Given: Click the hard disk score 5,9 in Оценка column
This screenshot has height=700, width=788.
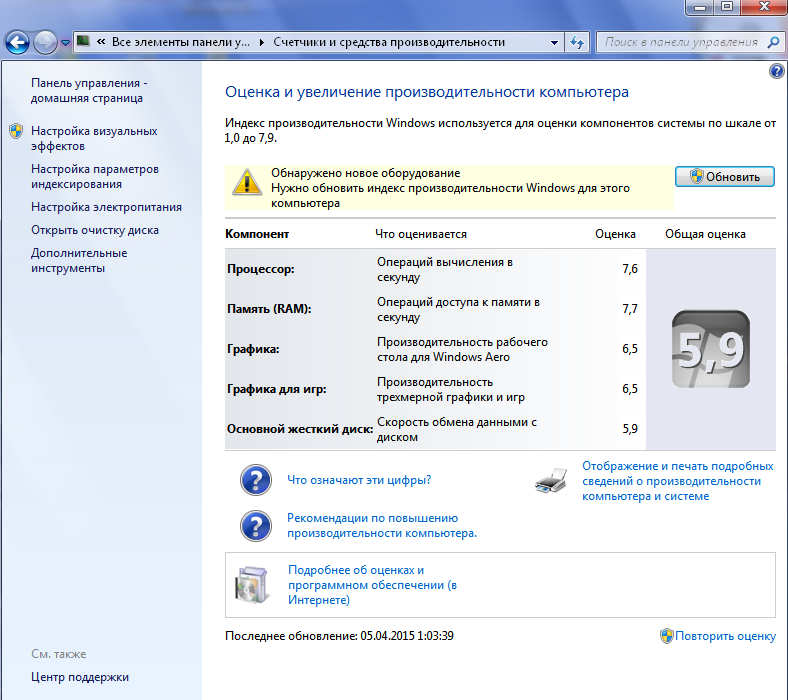Looking at the screenshot, I should tap(630, 429).
